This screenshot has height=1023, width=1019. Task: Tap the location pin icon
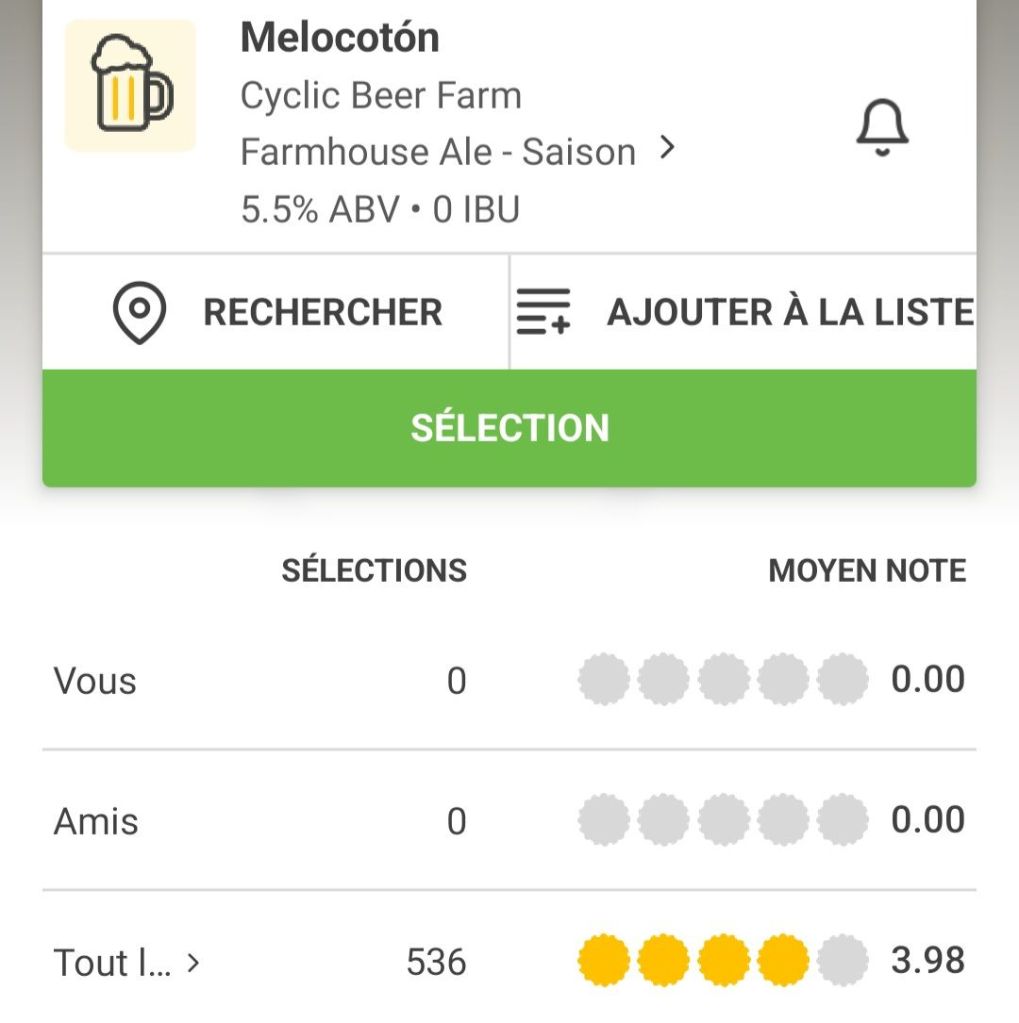pos(139,313)
